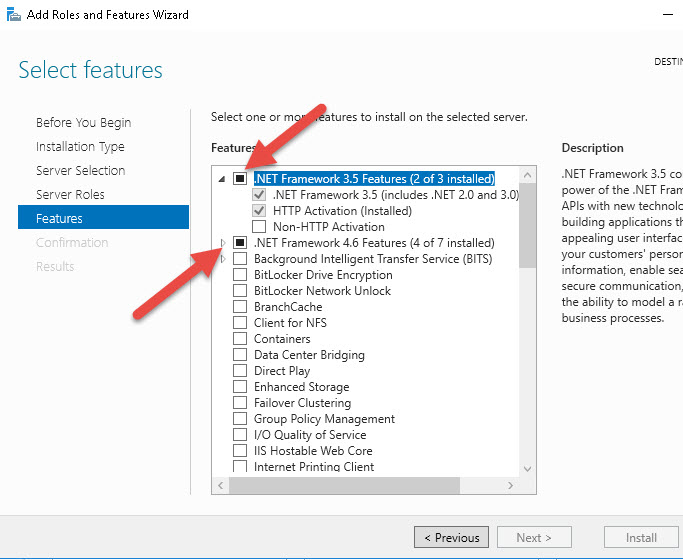Image resolution: width=683 pixels, height=560 pixels.
Task: Click horizontal scroll left arrow
Action: point(220,485)
